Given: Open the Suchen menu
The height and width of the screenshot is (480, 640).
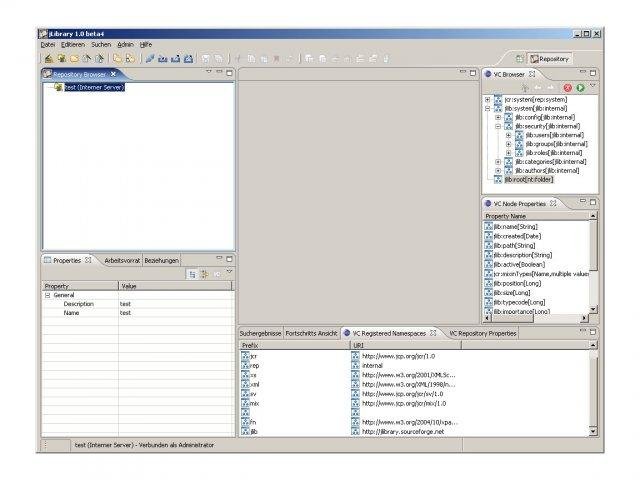Looking at the screenshot, I should [x=101, y=44].
